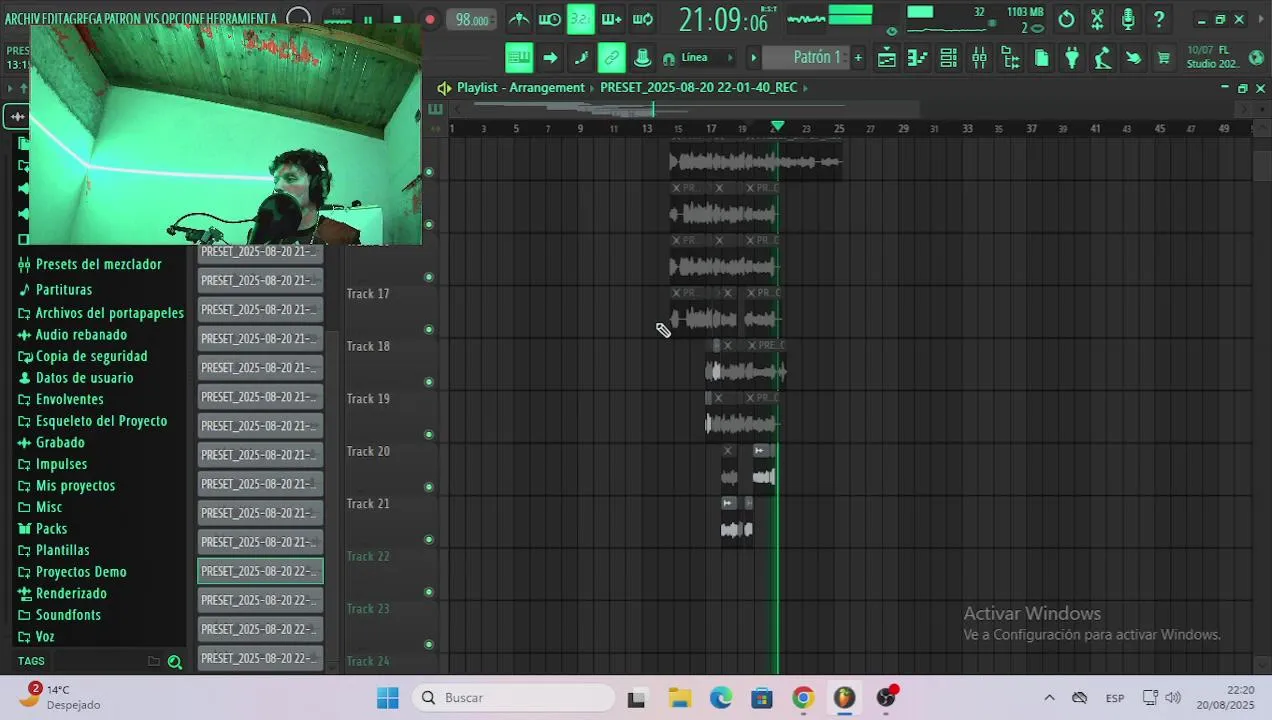Click arrow after PRESET_2025-08-20 22-01-40_REC title
Viewport: 1272px width, 720px height.
805,88
